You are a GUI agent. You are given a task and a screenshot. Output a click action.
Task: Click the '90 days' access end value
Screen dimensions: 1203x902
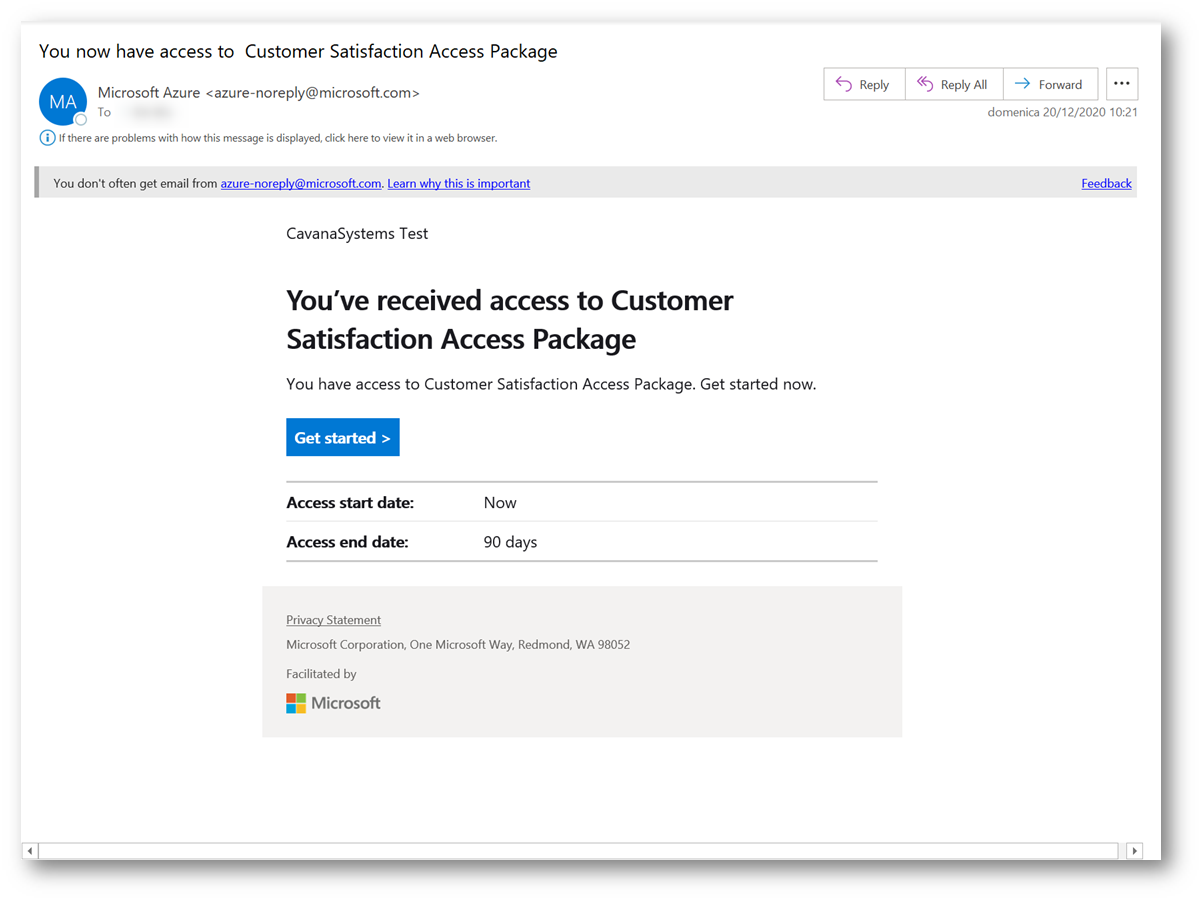coord(510,542)
